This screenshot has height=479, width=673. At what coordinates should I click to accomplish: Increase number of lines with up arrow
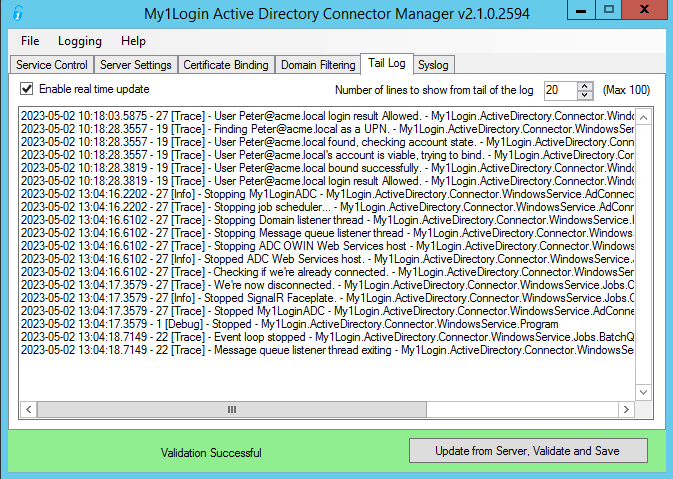[585, 86]
